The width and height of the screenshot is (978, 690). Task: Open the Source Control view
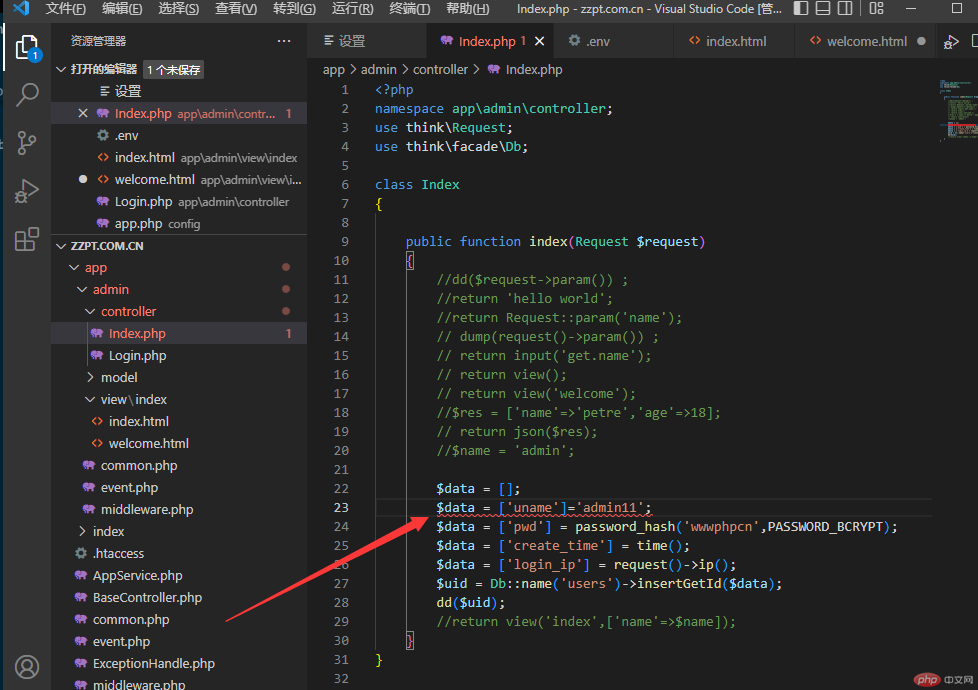(26, 143)
